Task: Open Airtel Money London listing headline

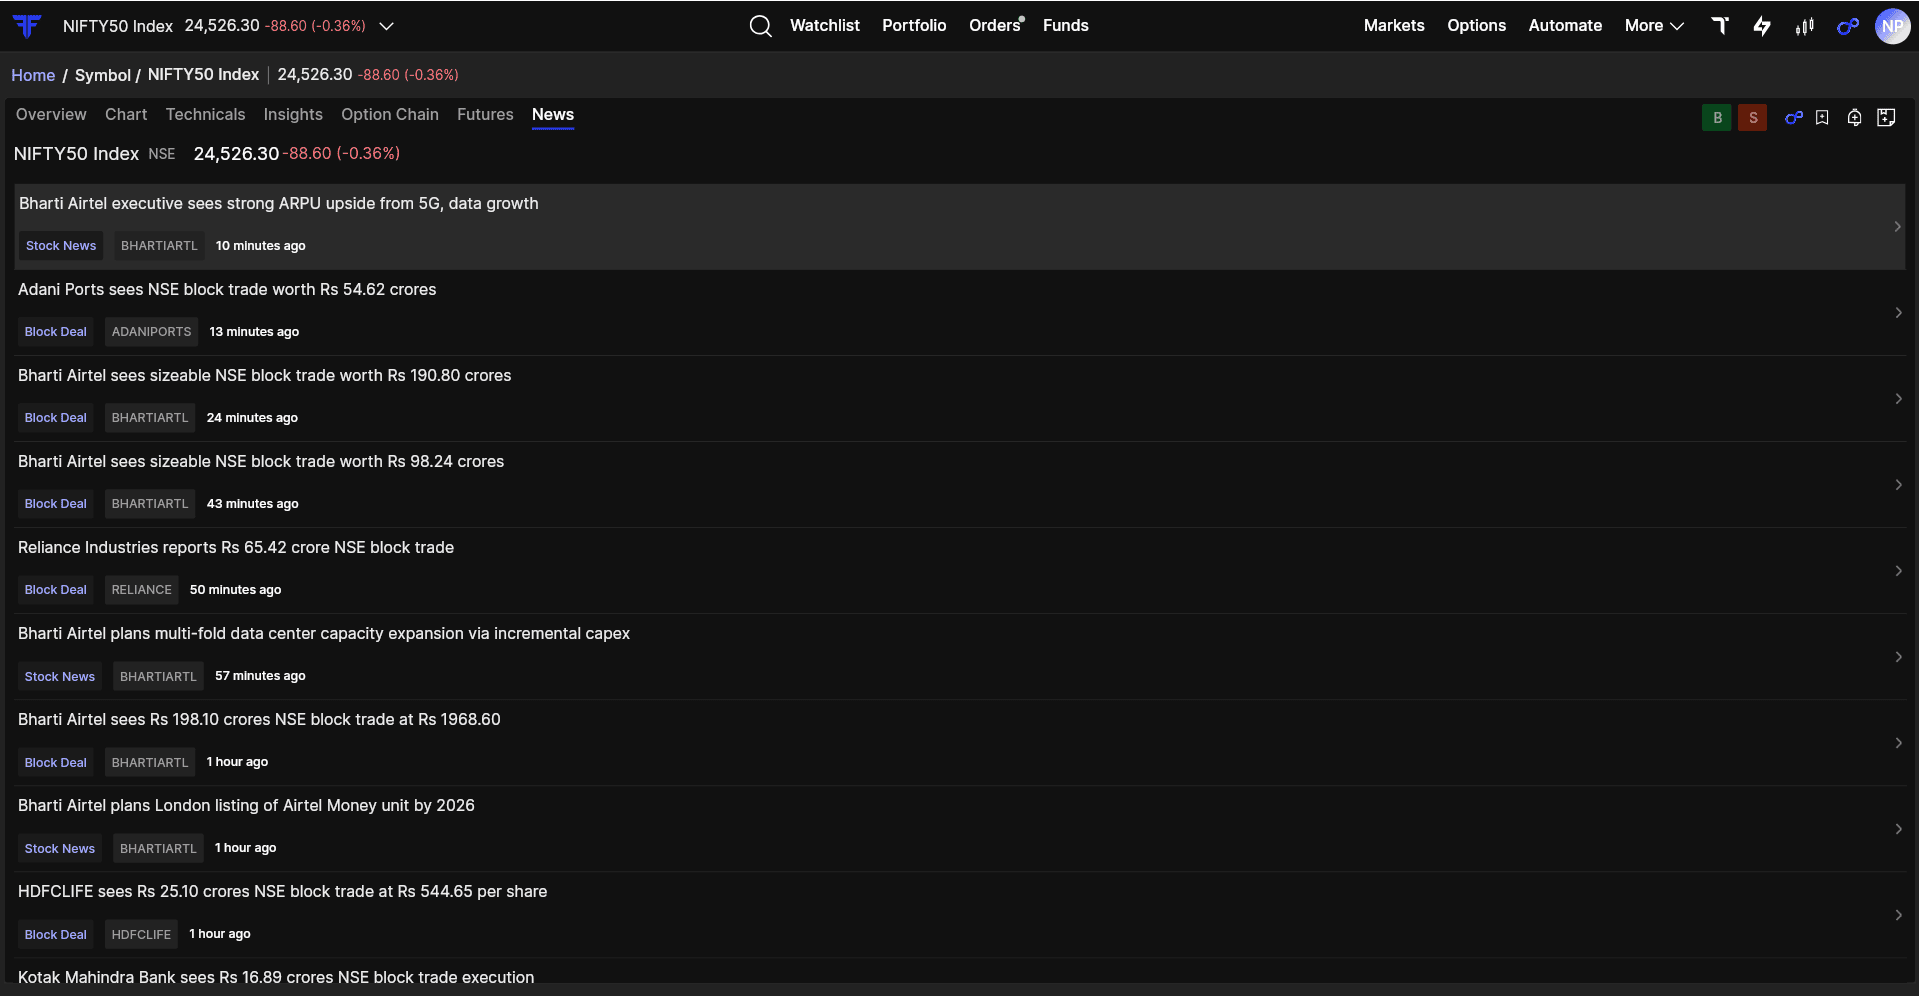Action: point(246,806)
